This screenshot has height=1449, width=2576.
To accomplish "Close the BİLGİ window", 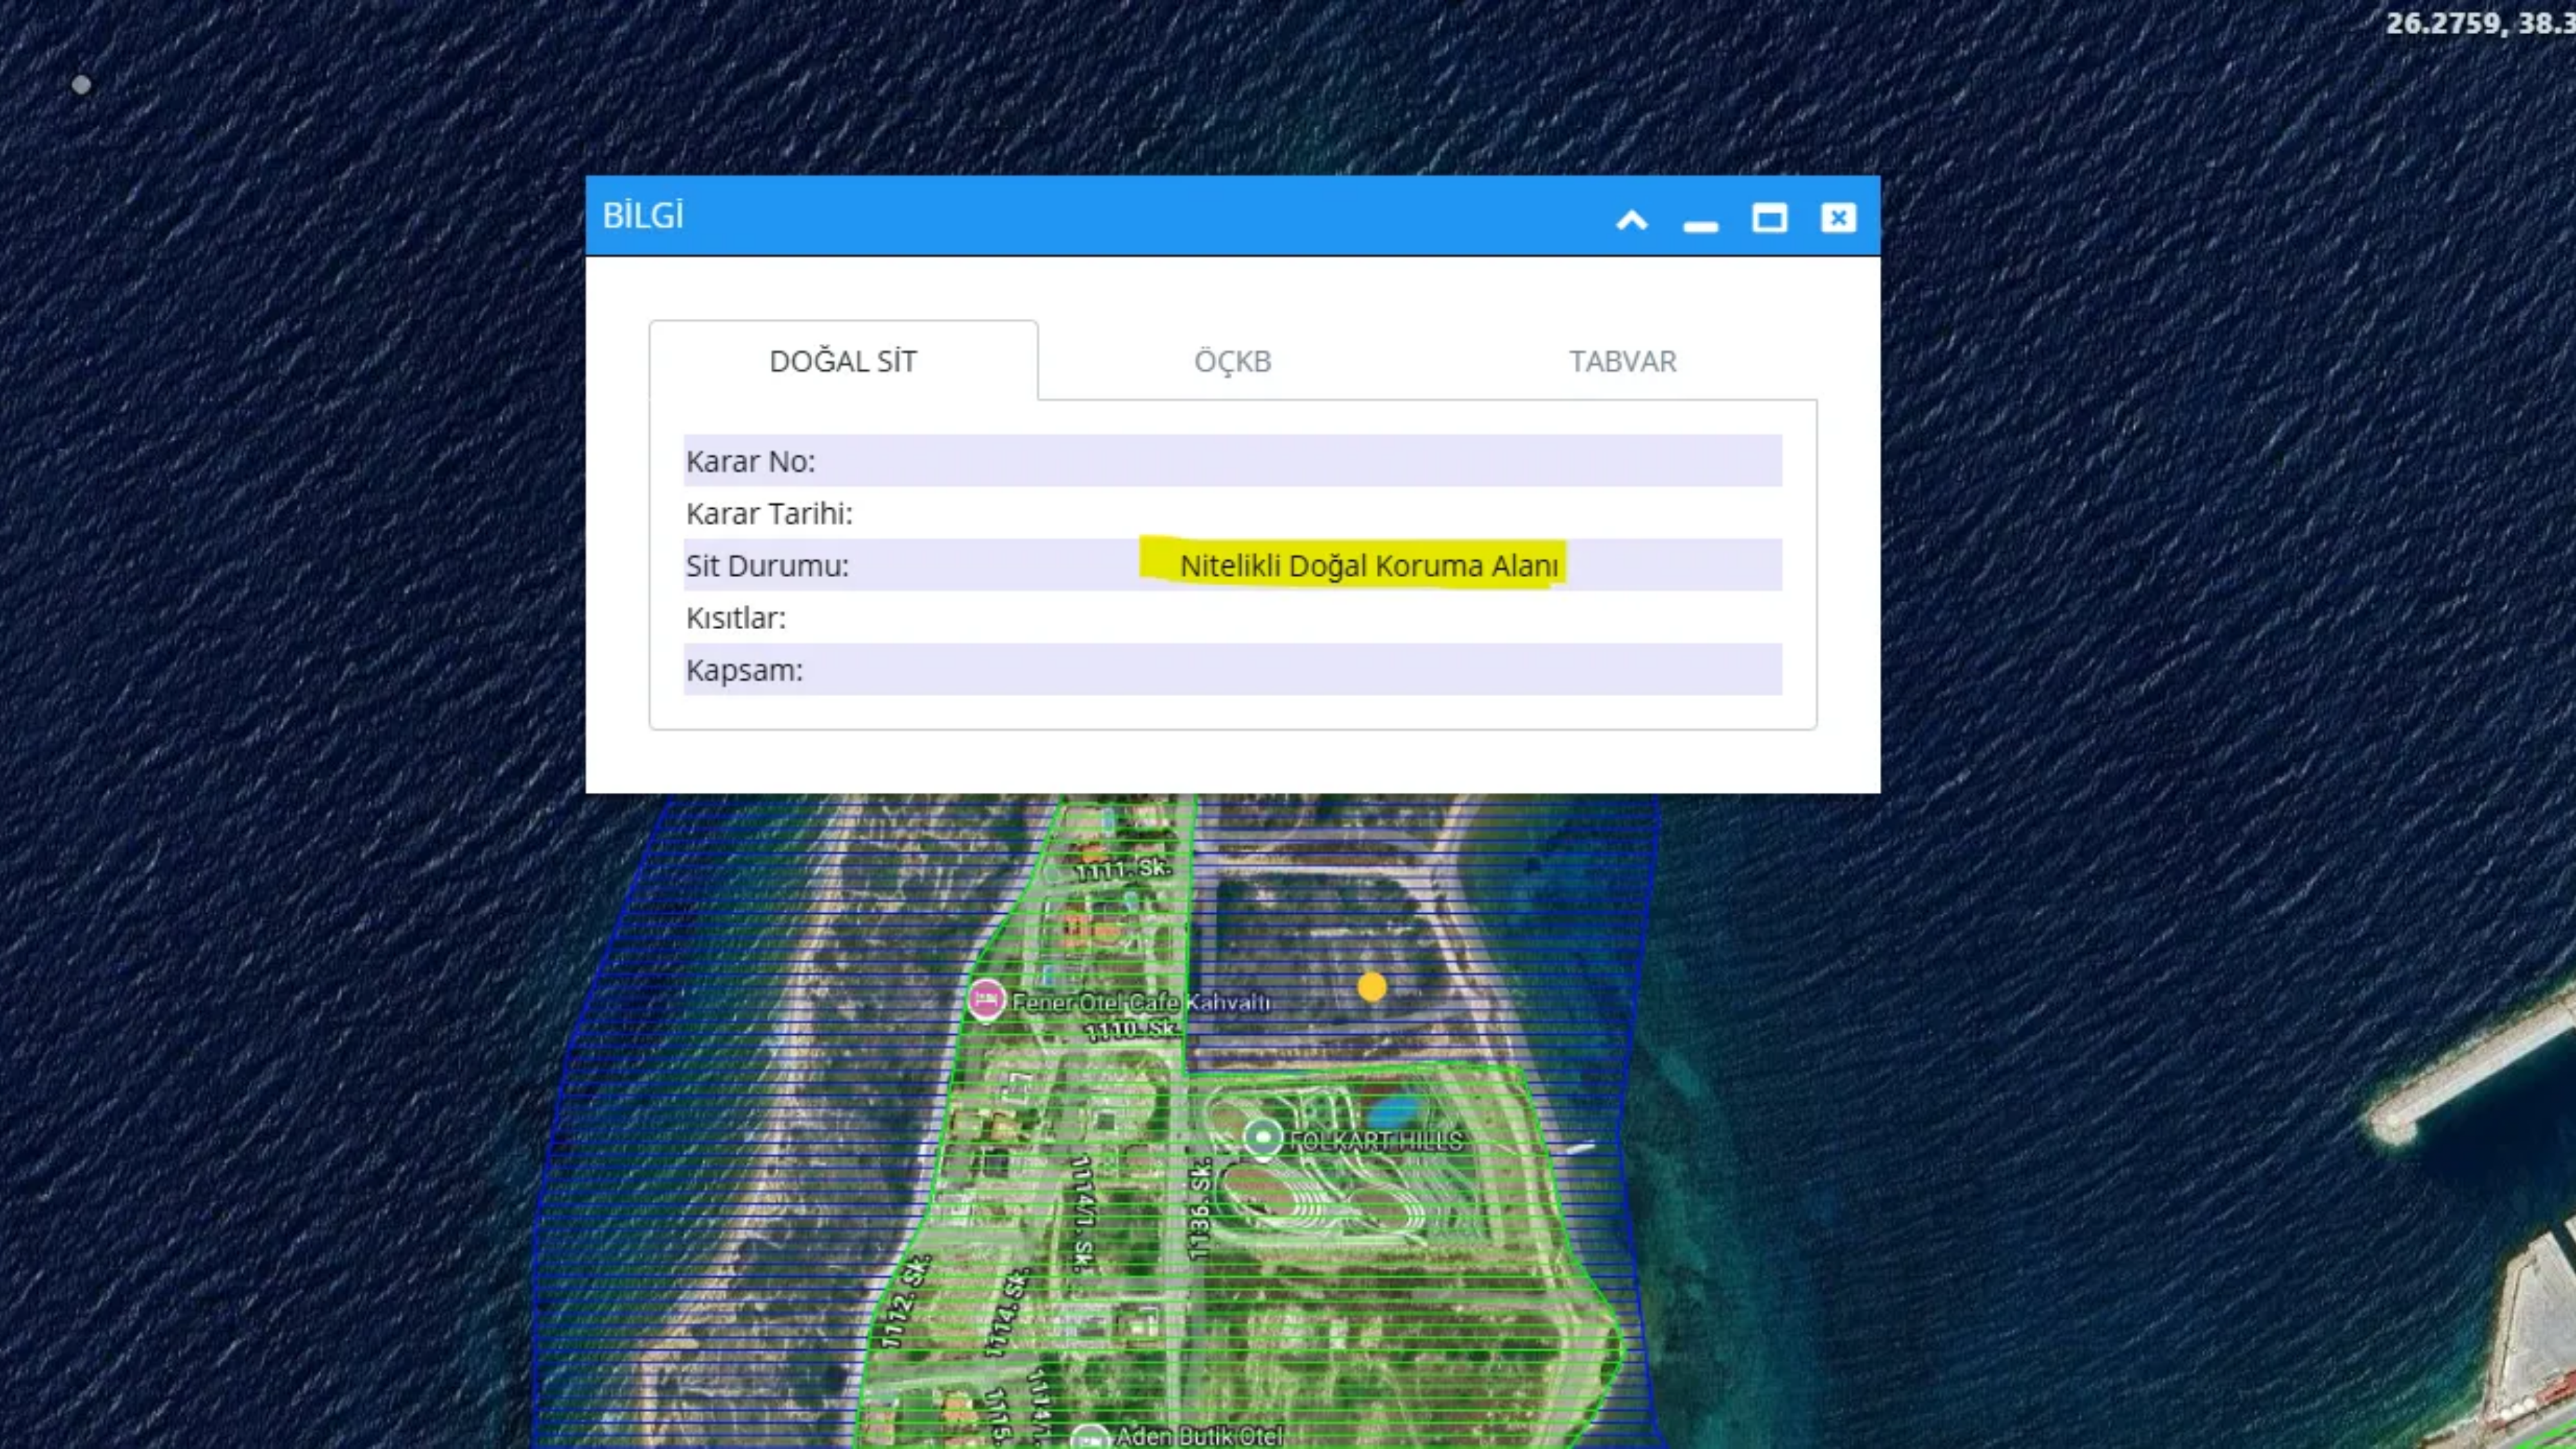I will [x=1839, y=219].
